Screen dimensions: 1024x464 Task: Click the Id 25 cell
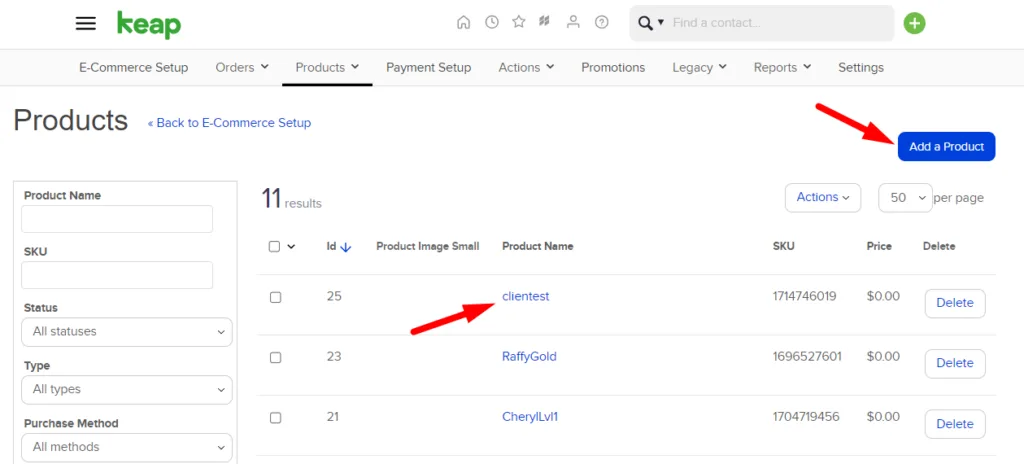[334, 296]
